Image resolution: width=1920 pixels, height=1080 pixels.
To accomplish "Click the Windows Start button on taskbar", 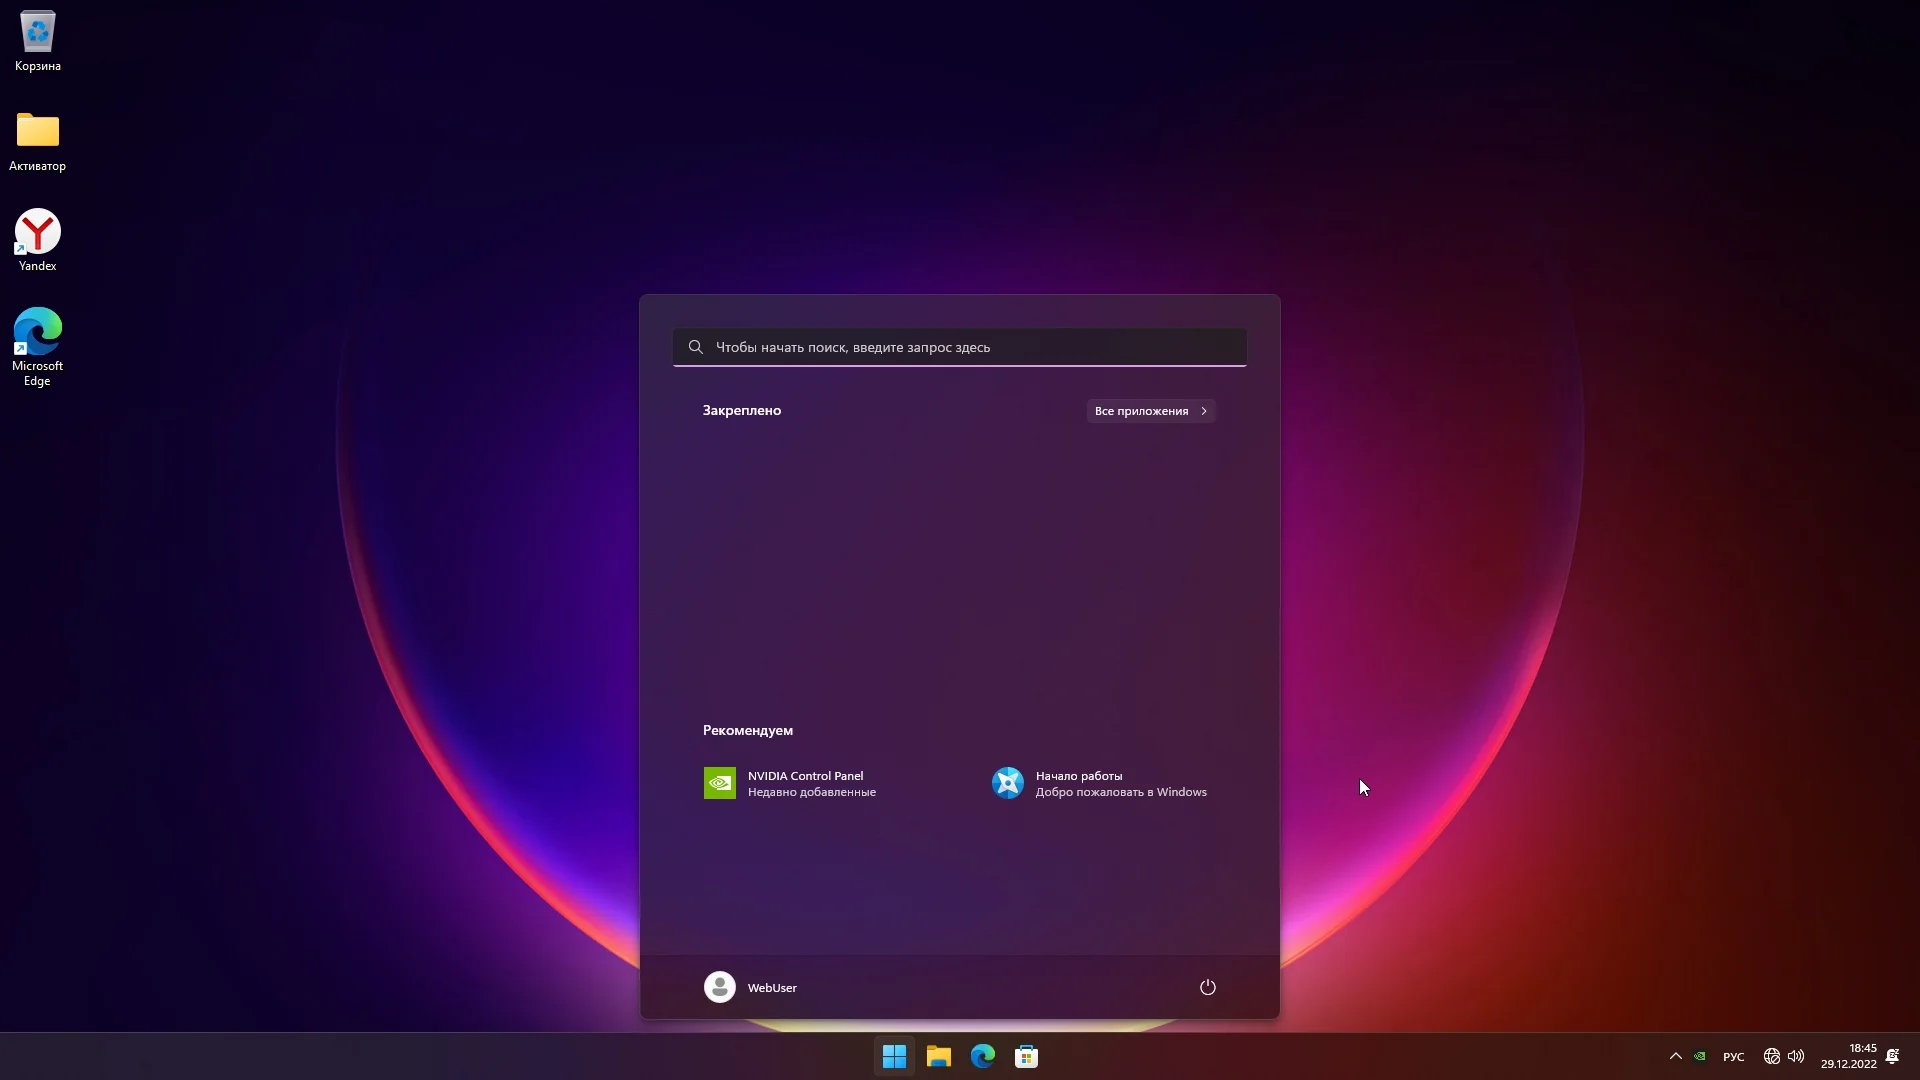I will click(894, 1056).
